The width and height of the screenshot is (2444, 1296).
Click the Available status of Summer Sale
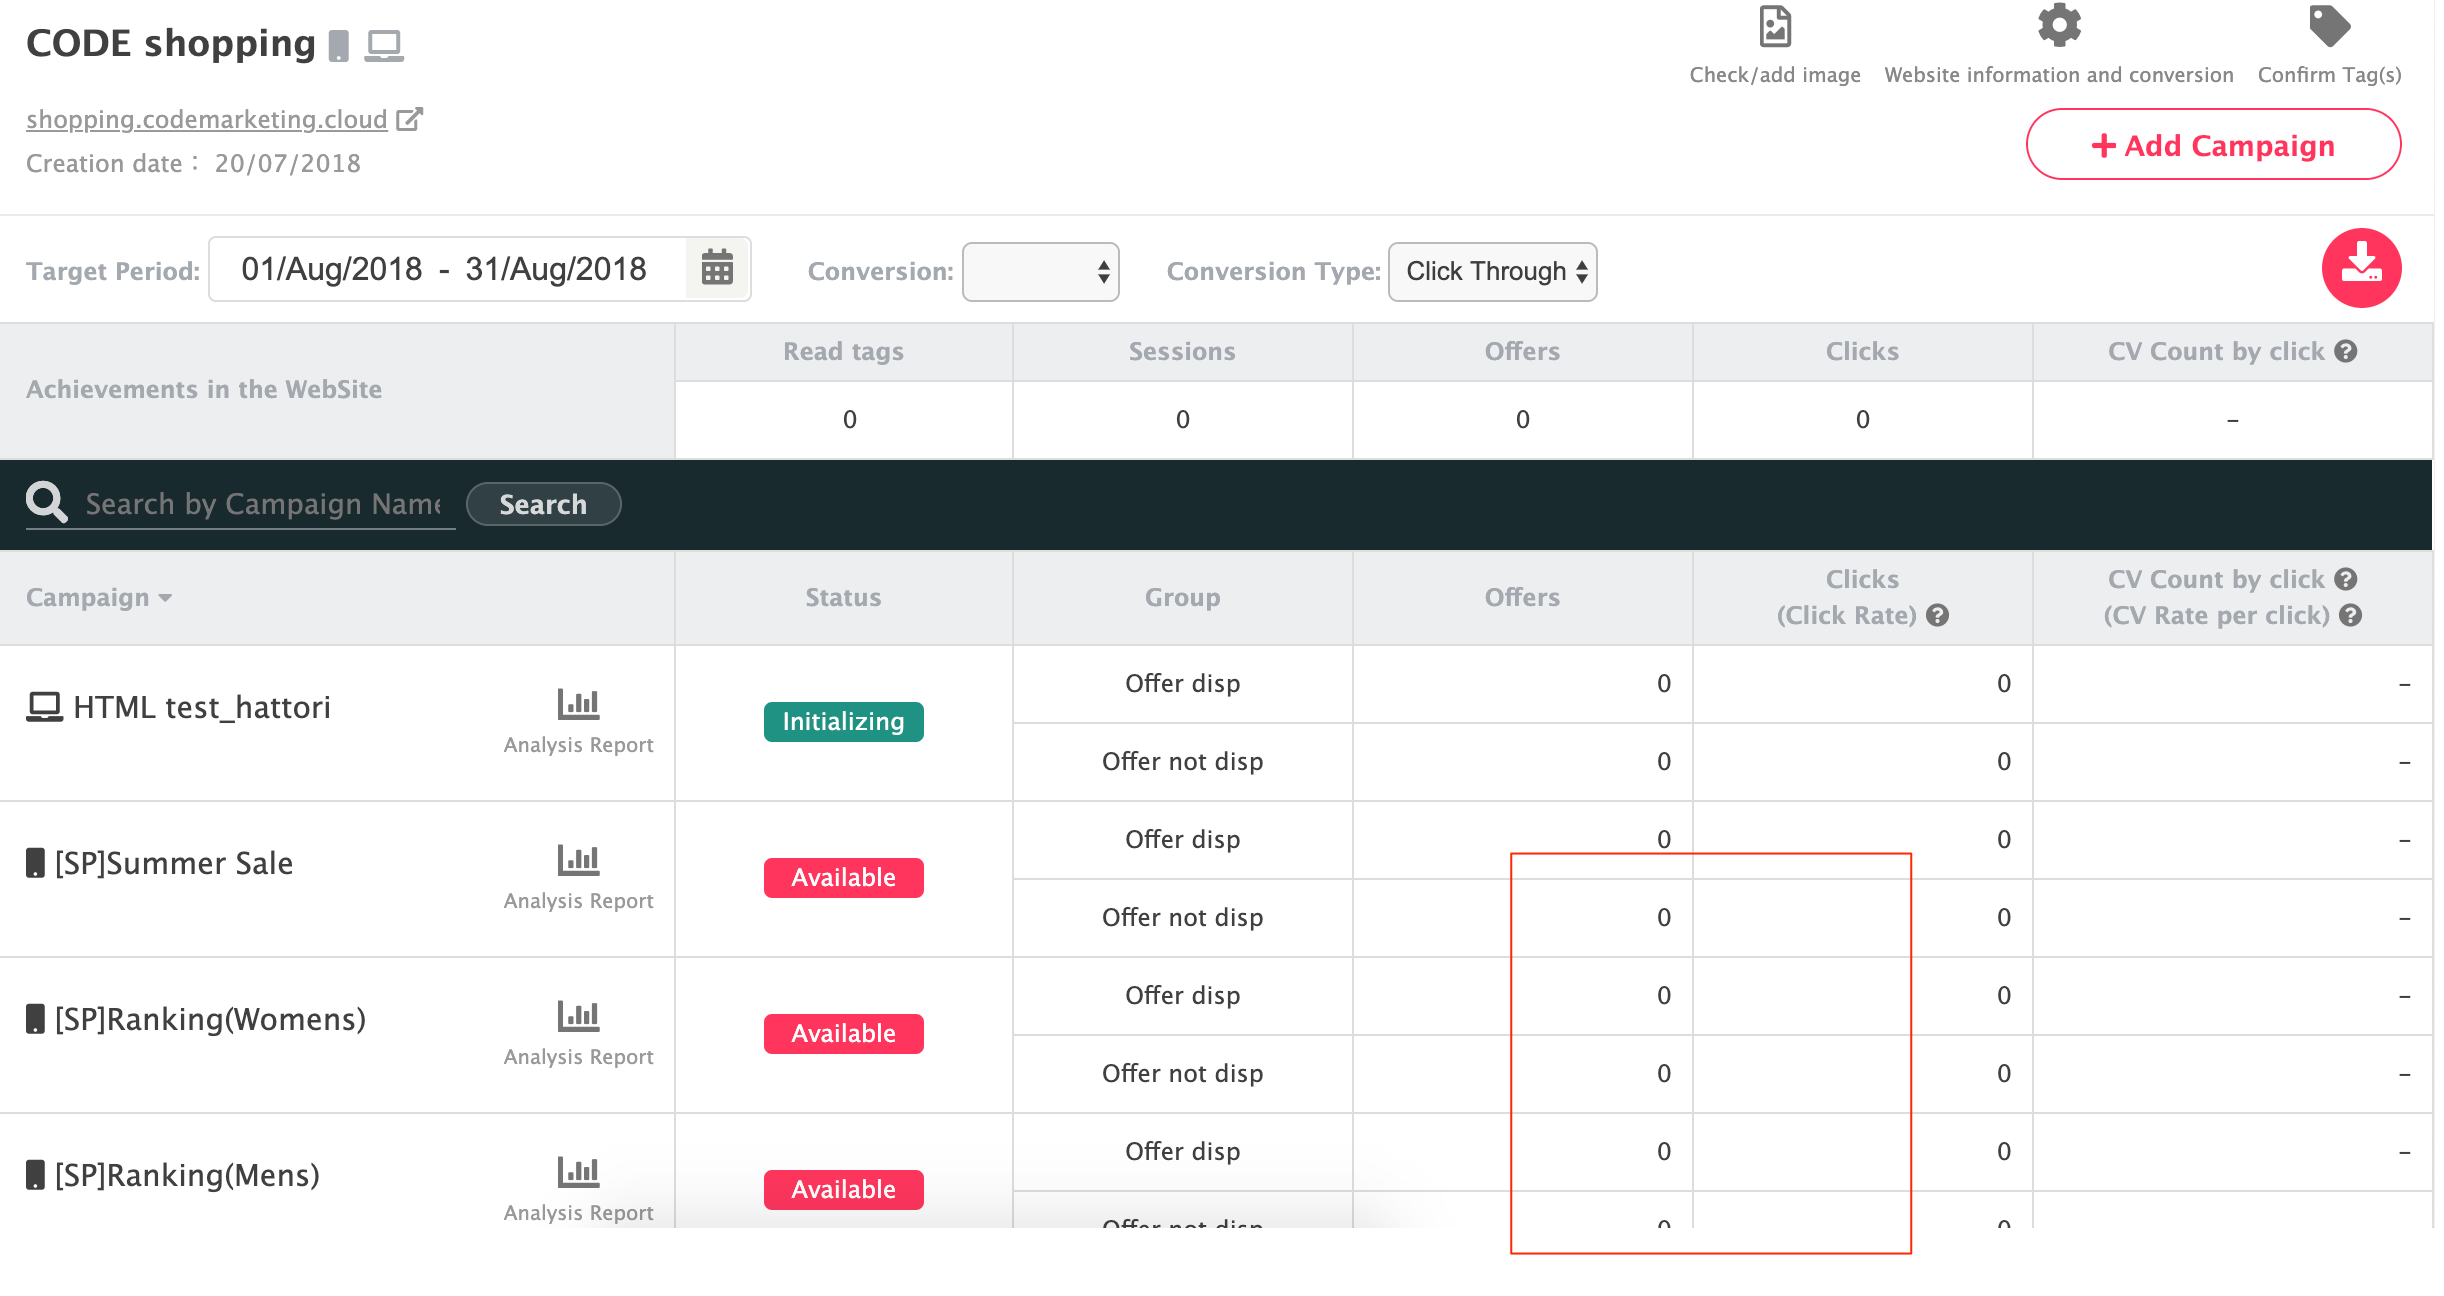point(843,877)
